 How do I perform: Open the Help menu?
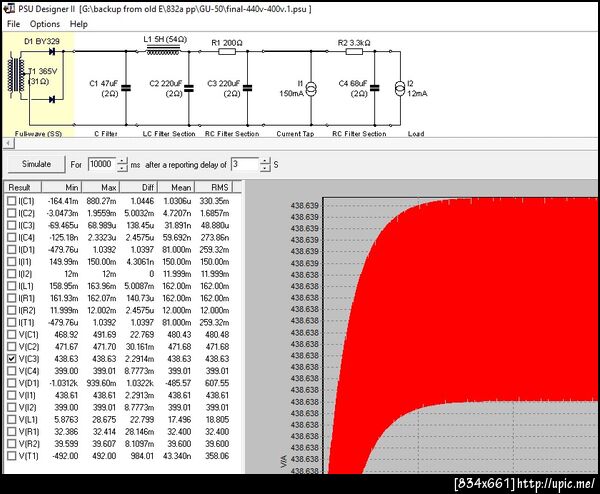coord(78,24)
